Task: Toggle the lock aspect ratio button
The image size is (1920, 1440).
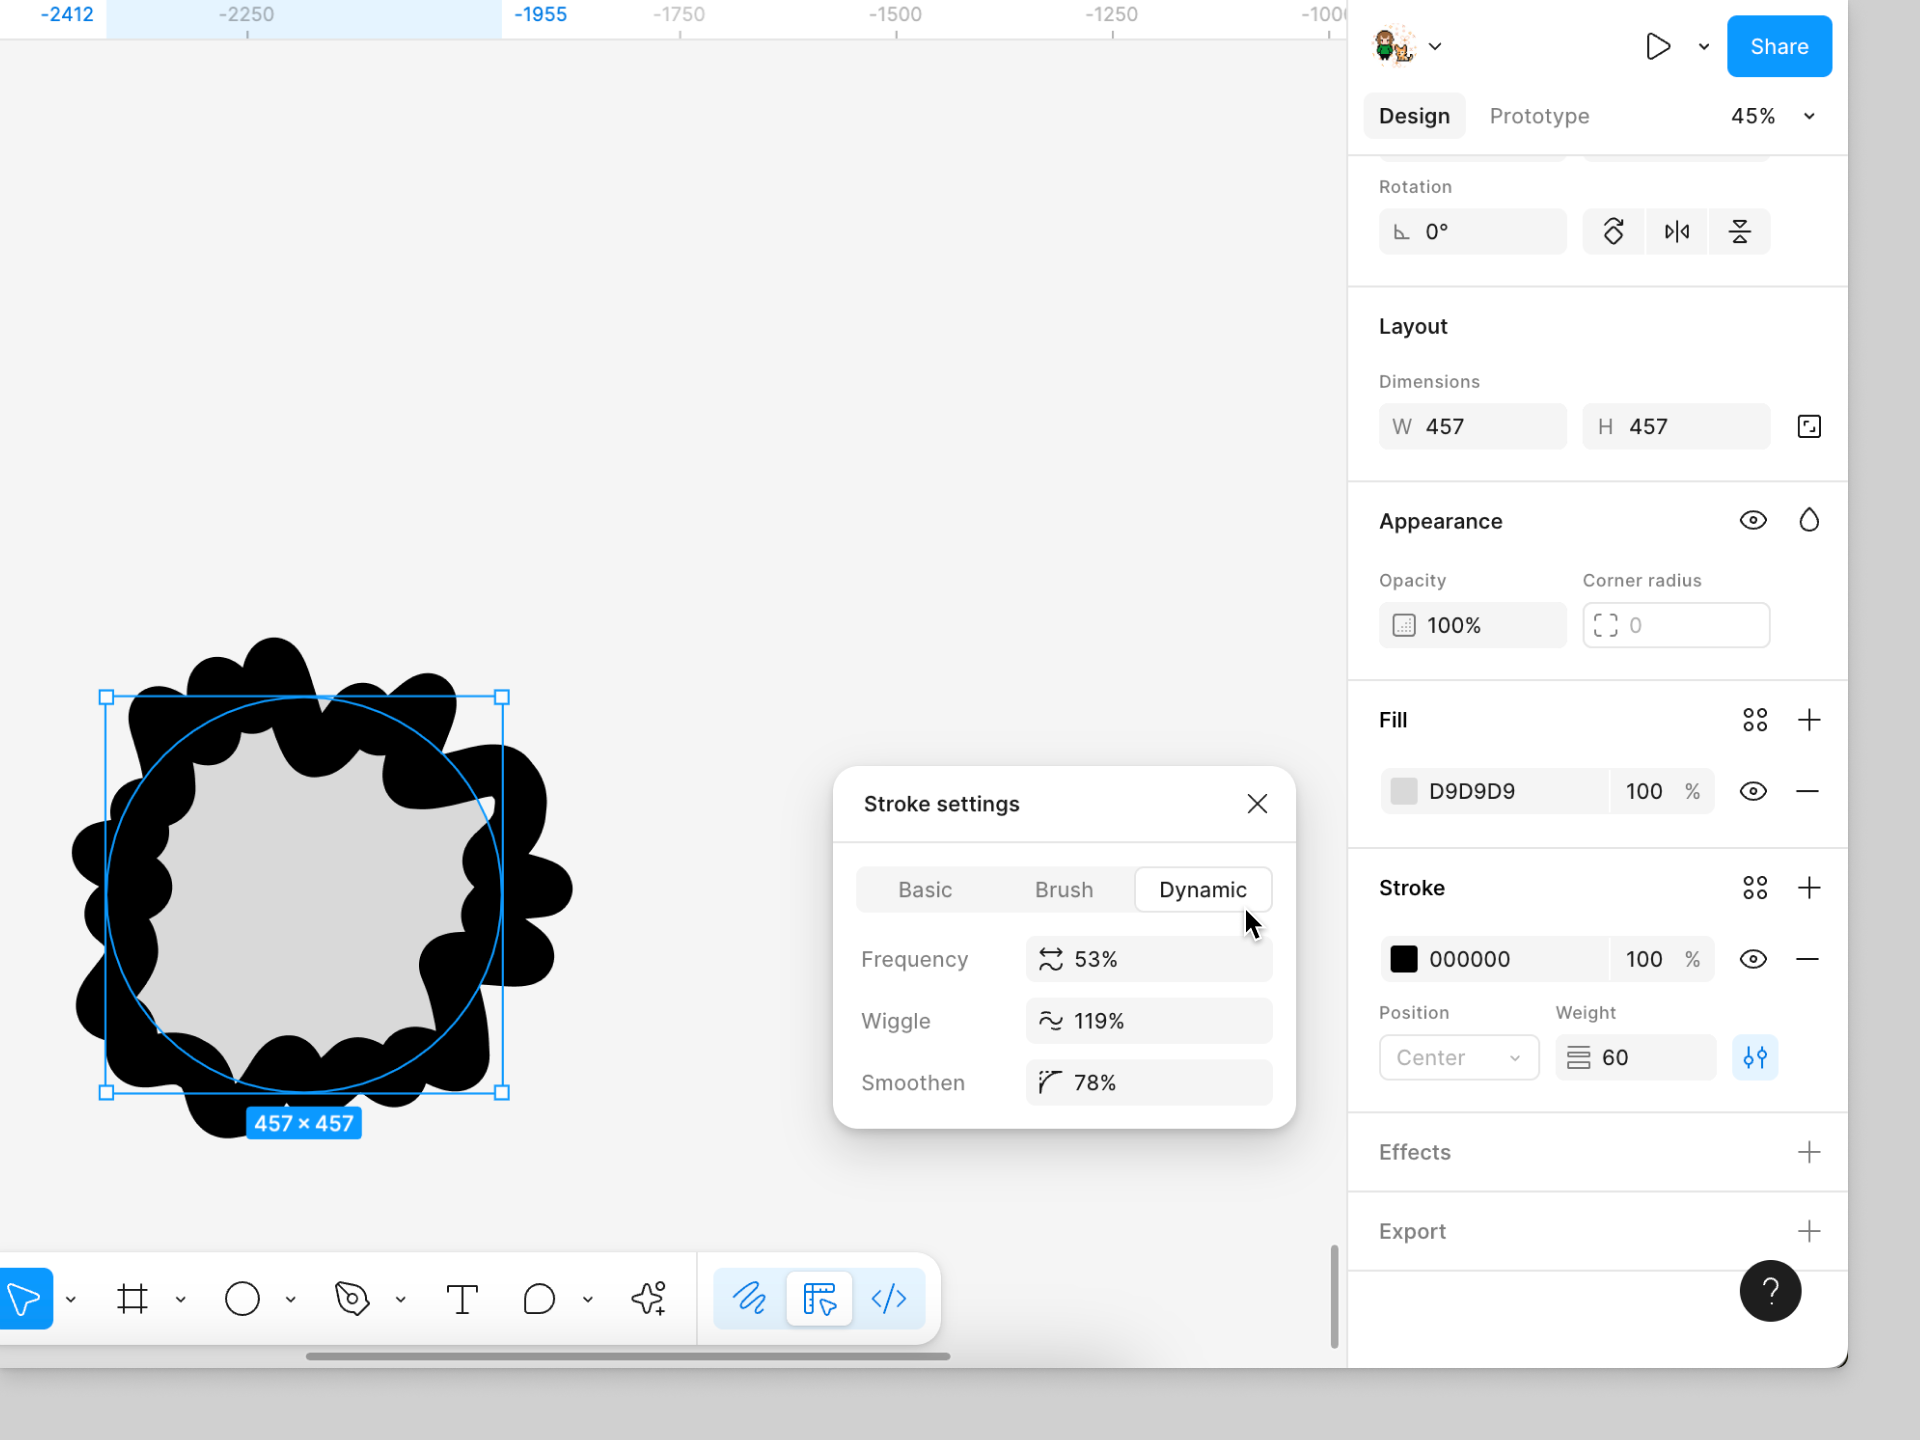Action: [1809, 427]
